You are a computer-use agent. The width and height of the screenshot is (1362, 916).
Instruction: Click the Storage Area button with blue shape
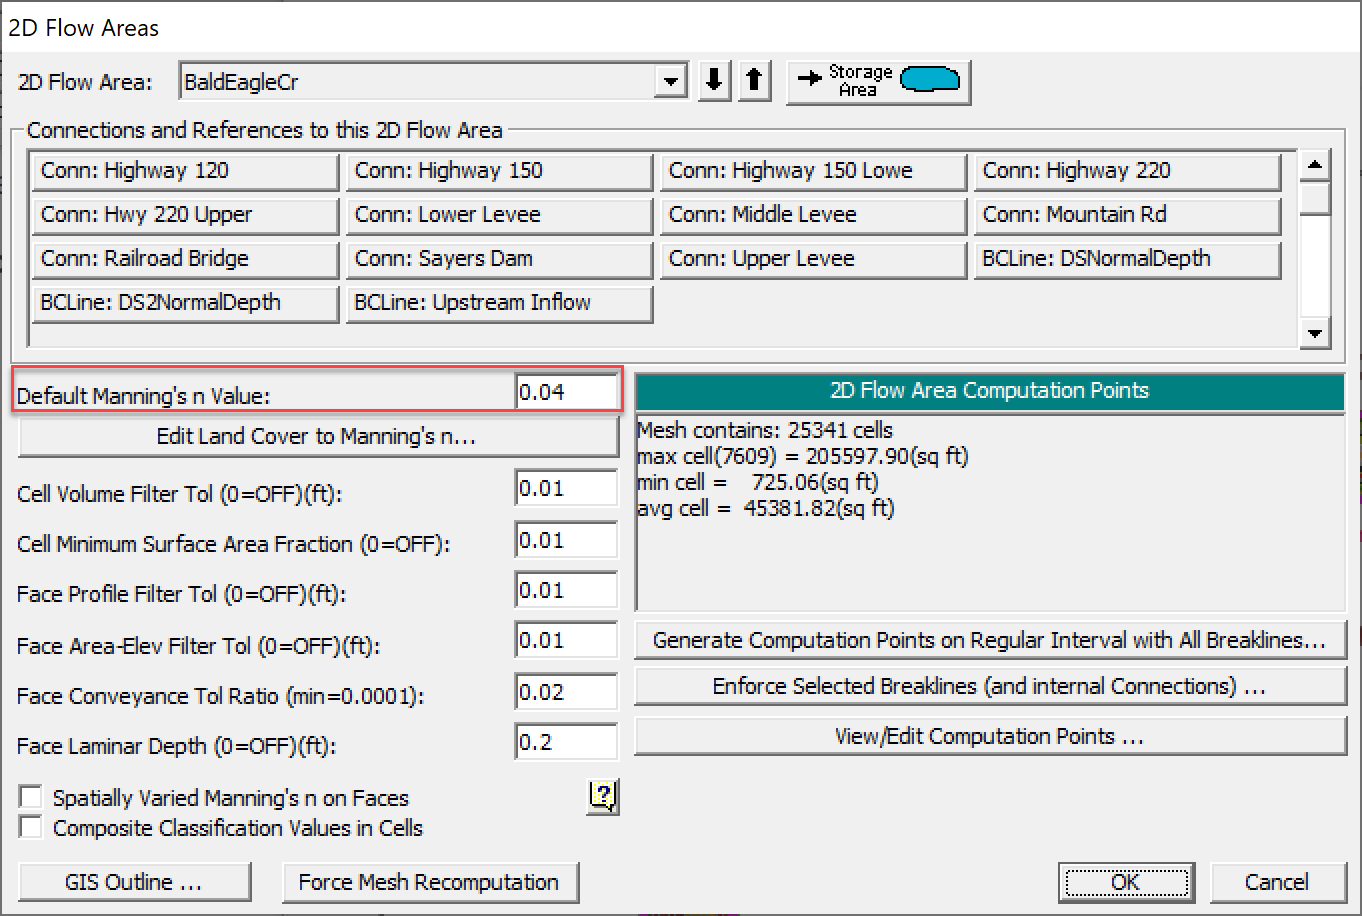(x=878, y=81)
